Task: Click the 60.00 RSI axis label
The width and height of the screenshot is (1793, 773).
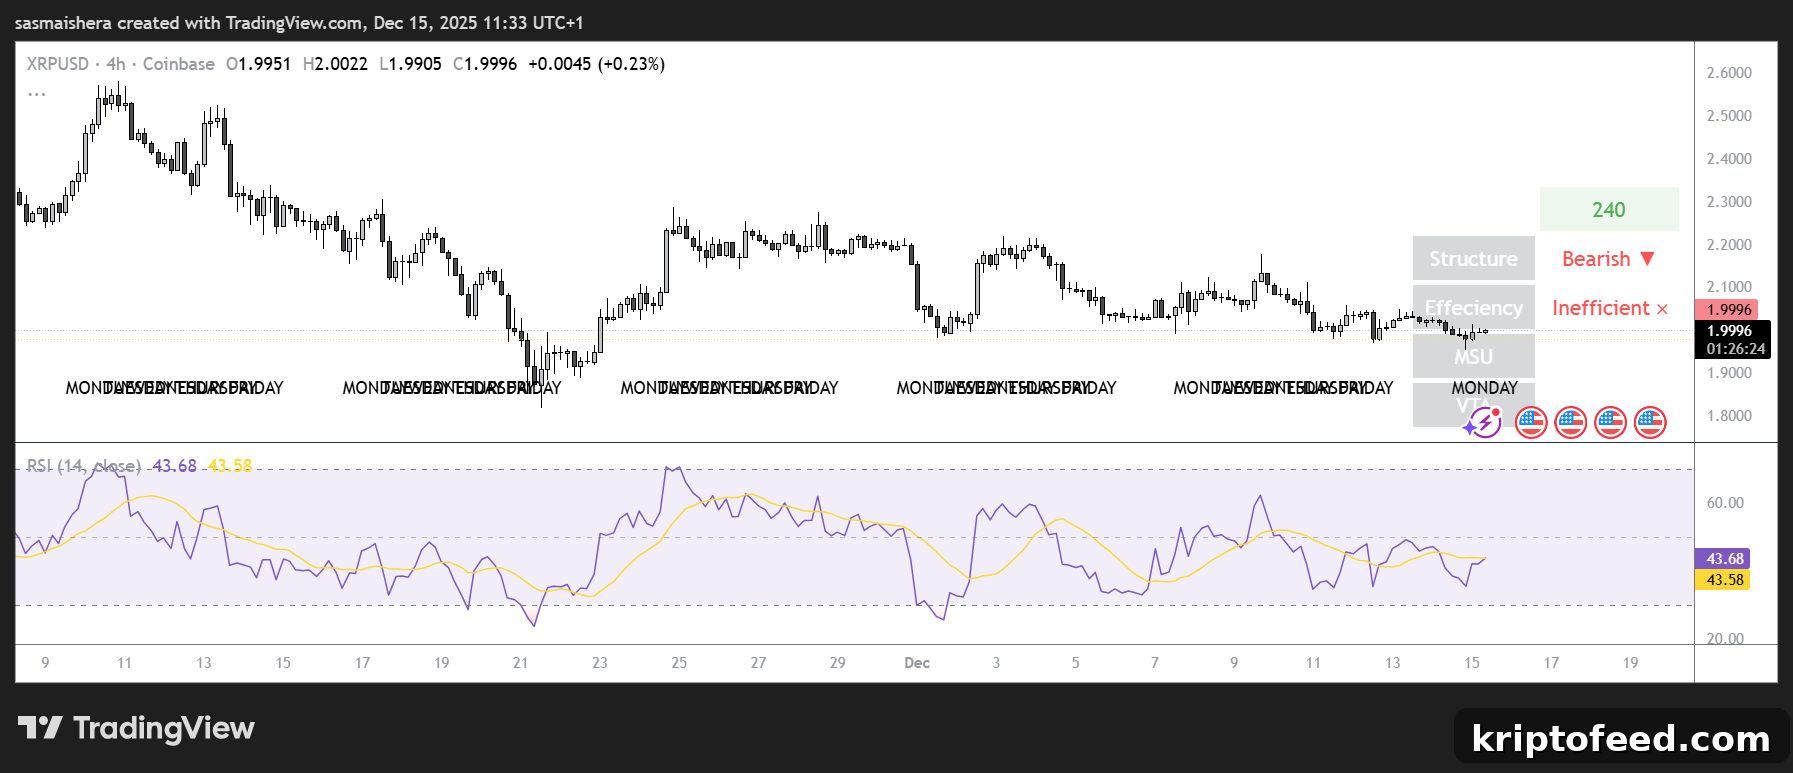Action: point(1725,503)
